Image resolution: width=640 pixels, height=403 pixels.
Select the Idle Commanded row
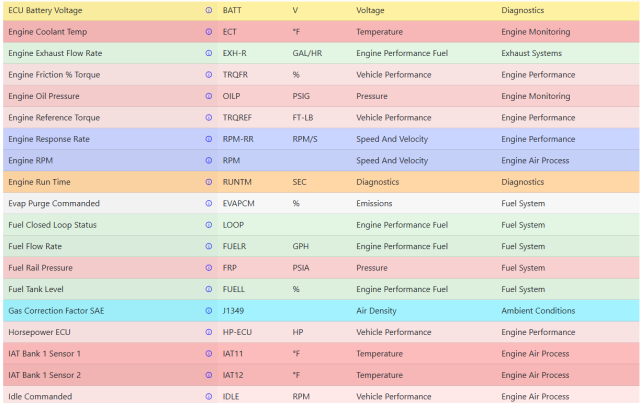pos(321,396)
